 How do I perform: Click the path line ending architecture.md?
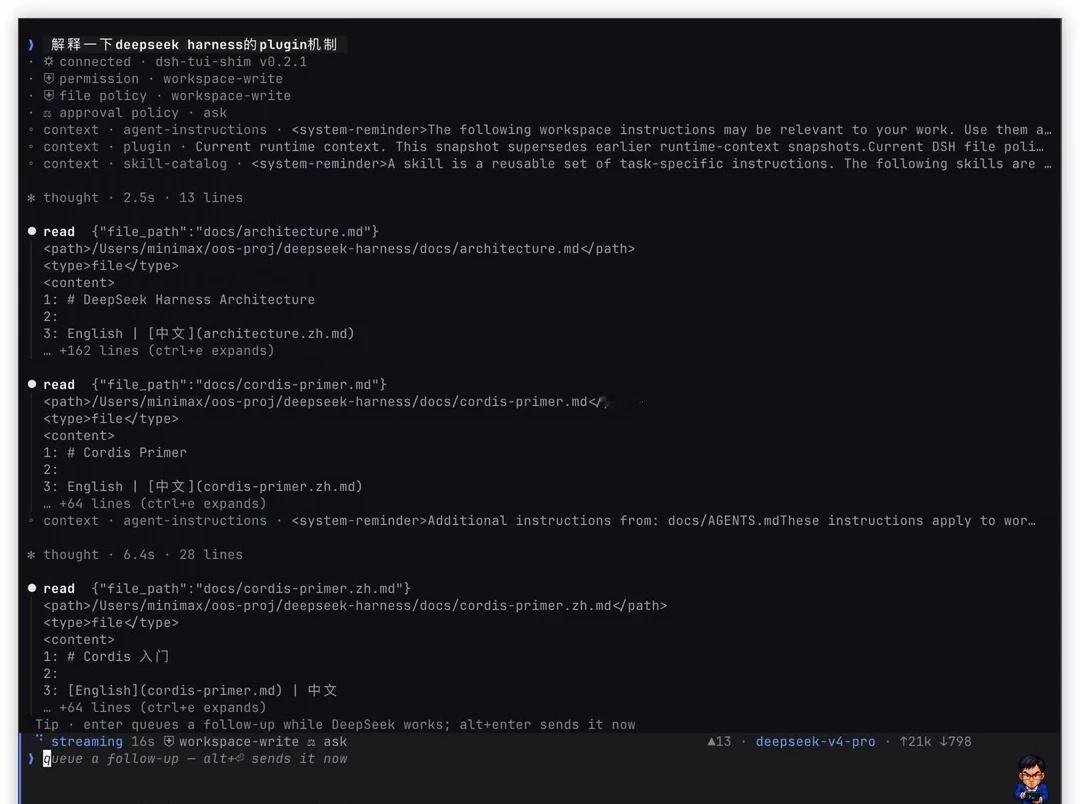click(339, 249)
